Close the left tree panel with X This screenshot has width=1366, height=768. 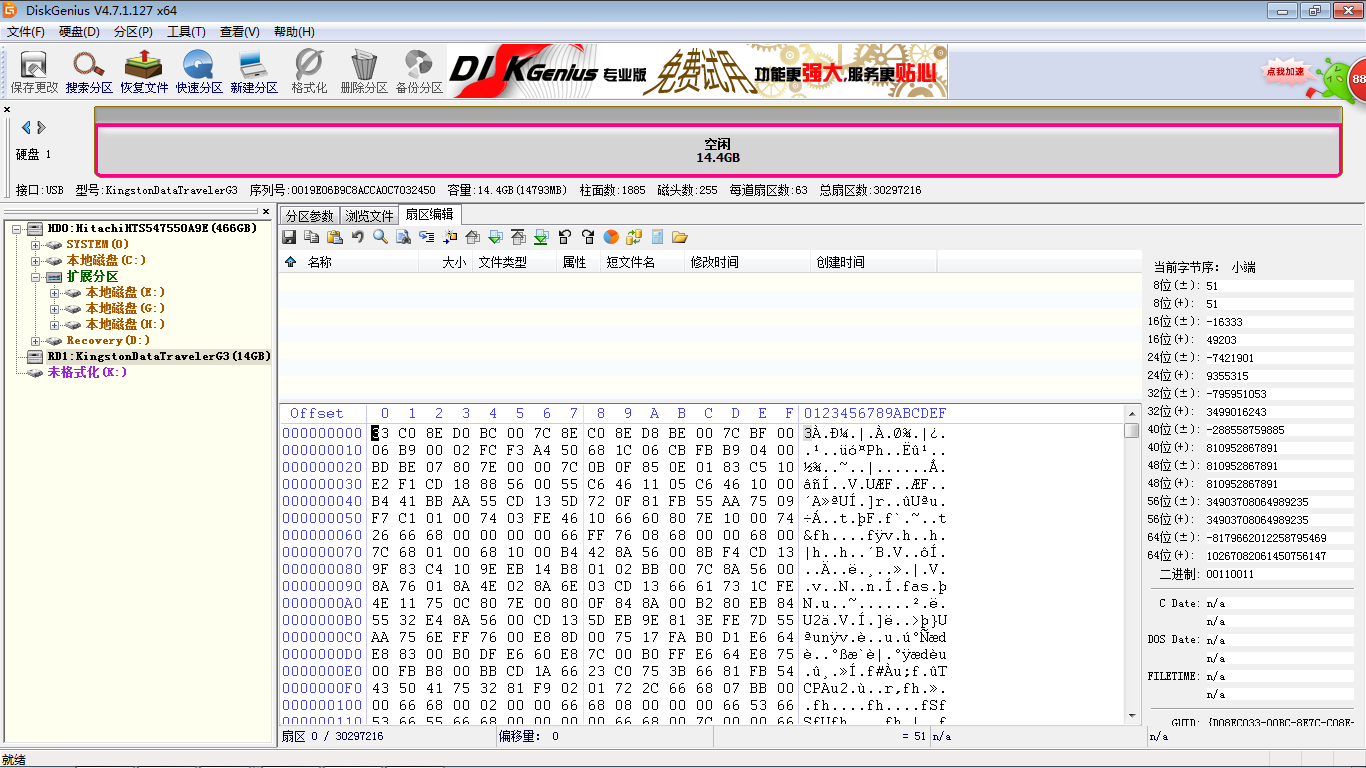(x=266, y=212)
